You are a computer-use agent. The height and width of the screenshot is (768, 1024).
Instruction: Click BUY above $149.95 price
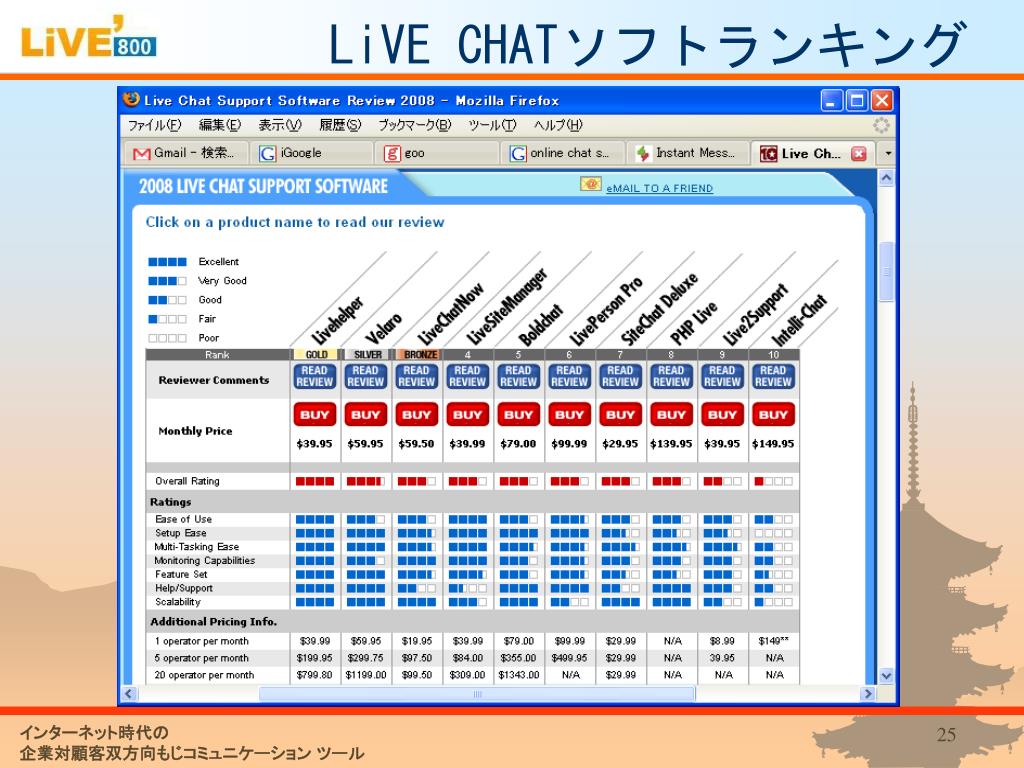(773, 415)
